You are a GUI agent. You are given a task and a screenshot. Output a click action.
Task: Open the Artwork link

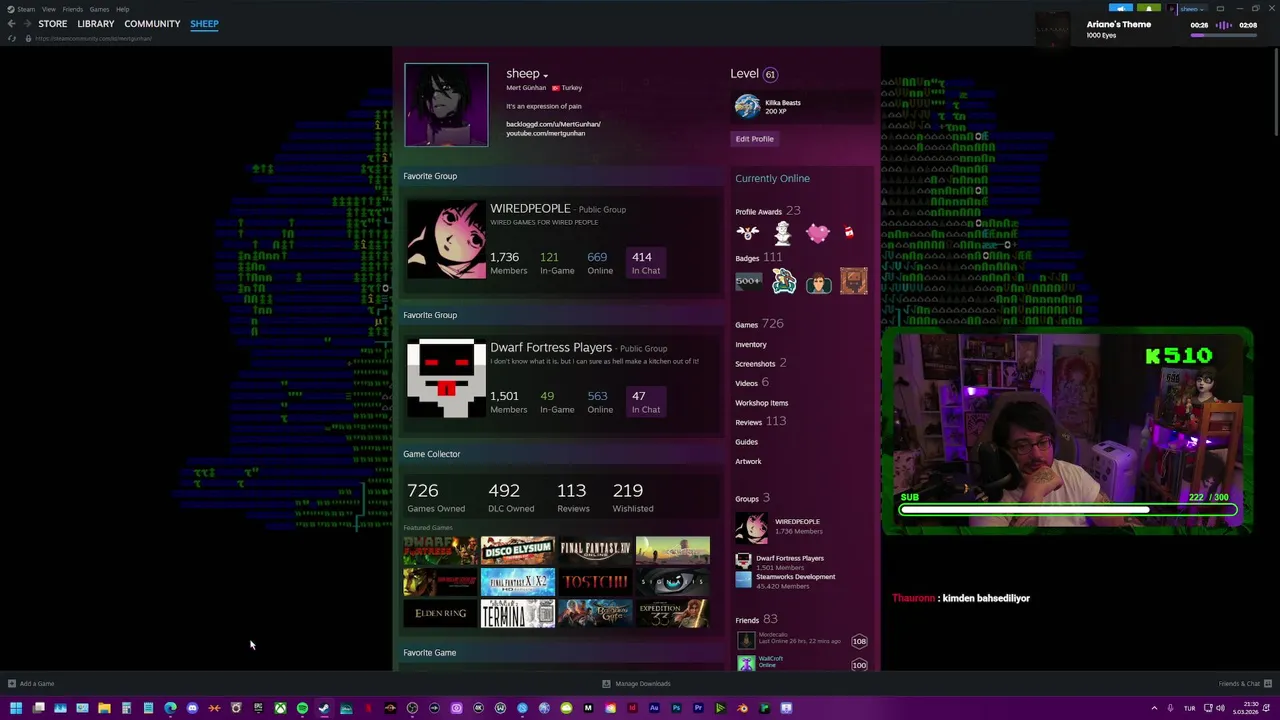[748, 462]
